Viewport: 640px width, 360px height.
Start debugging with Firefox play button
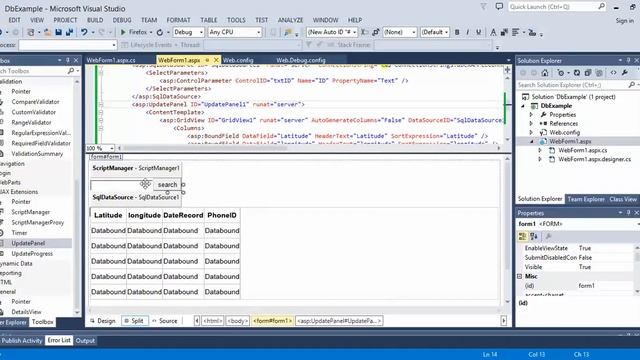(123, 32)
